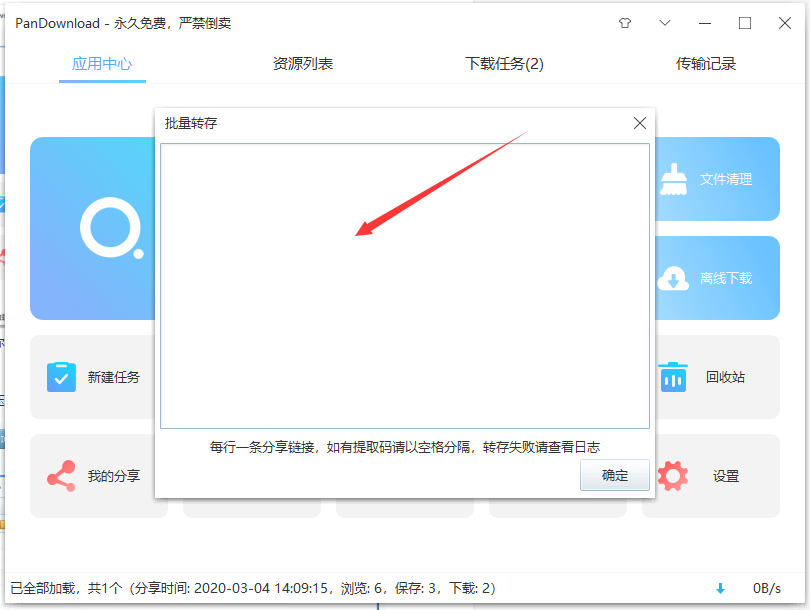
Task: Click the 离线下载 cloud icon
Action: pyautogui.click(x=673, y=278)
